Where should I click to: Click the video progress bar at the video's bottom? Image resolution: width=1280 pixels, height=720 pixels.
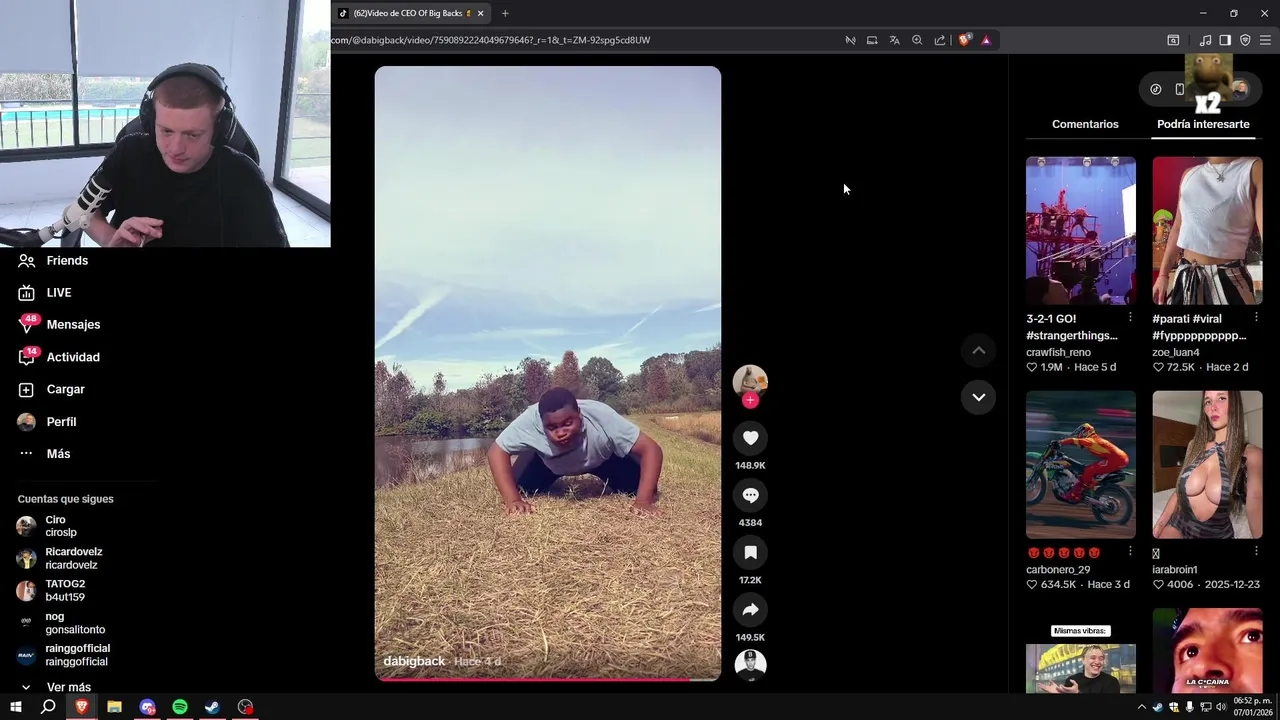click(x=548, y=680)
